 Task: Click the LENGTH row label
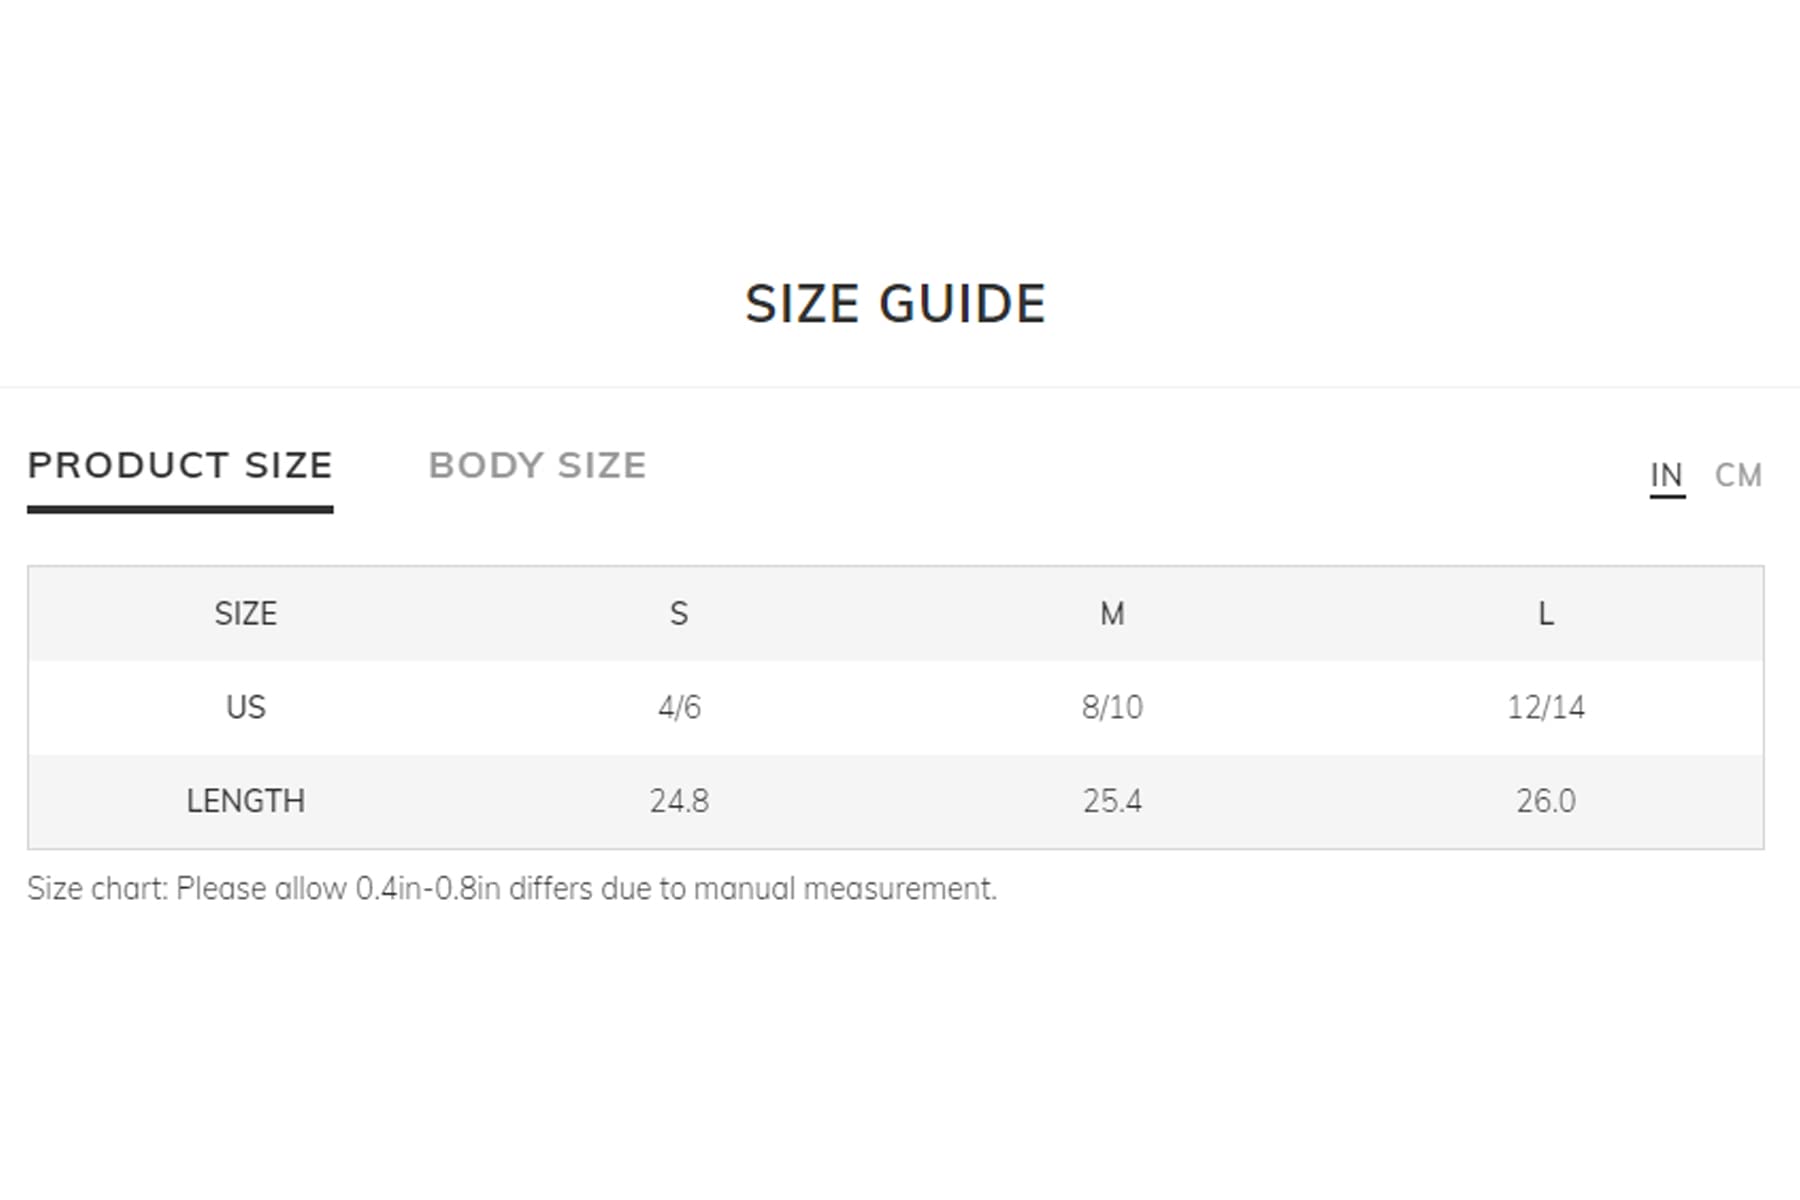click(x=246, y=801)
